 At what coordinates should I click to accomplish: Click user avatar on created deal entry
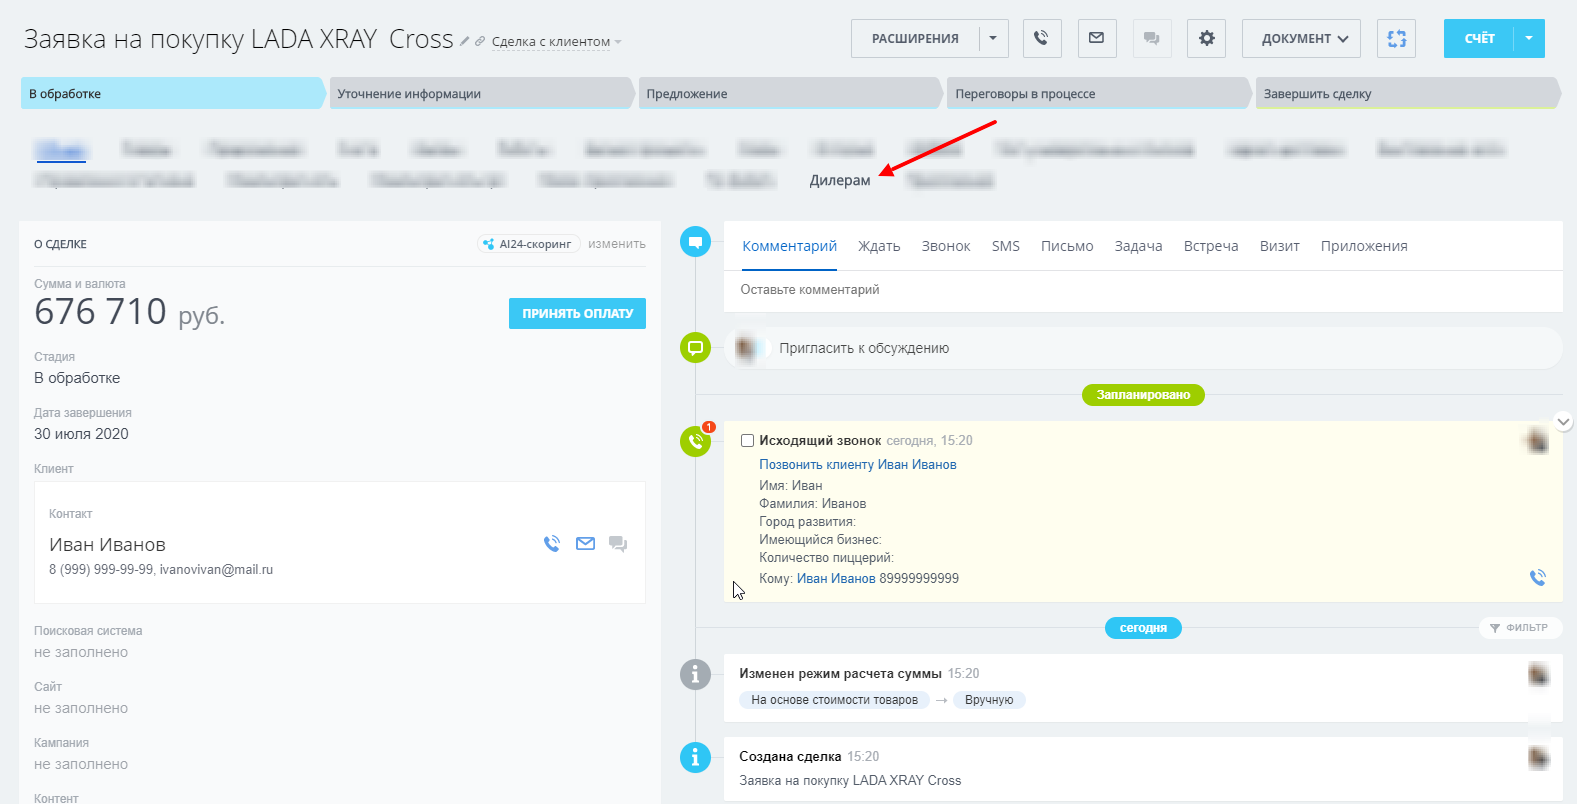(x=1538, y=758)
